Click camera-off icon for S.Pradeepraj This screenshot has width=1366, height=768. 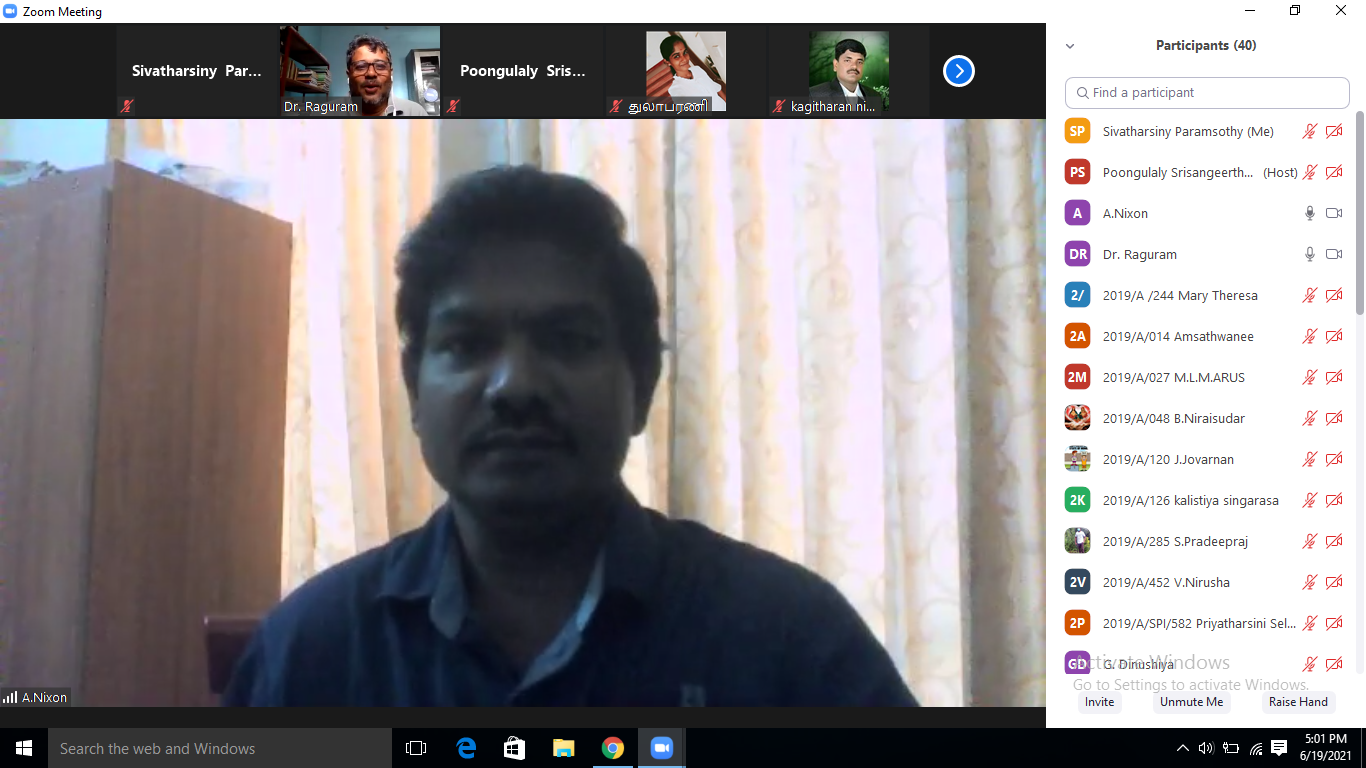1334,541
